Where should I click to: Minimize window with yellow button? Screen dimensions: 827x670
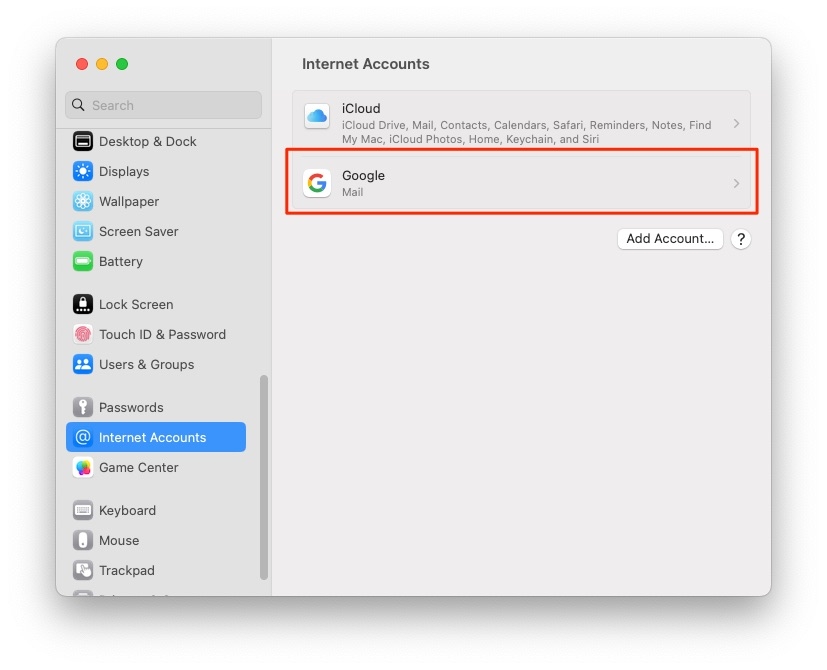pyautogui.click(x=102, y=64)
